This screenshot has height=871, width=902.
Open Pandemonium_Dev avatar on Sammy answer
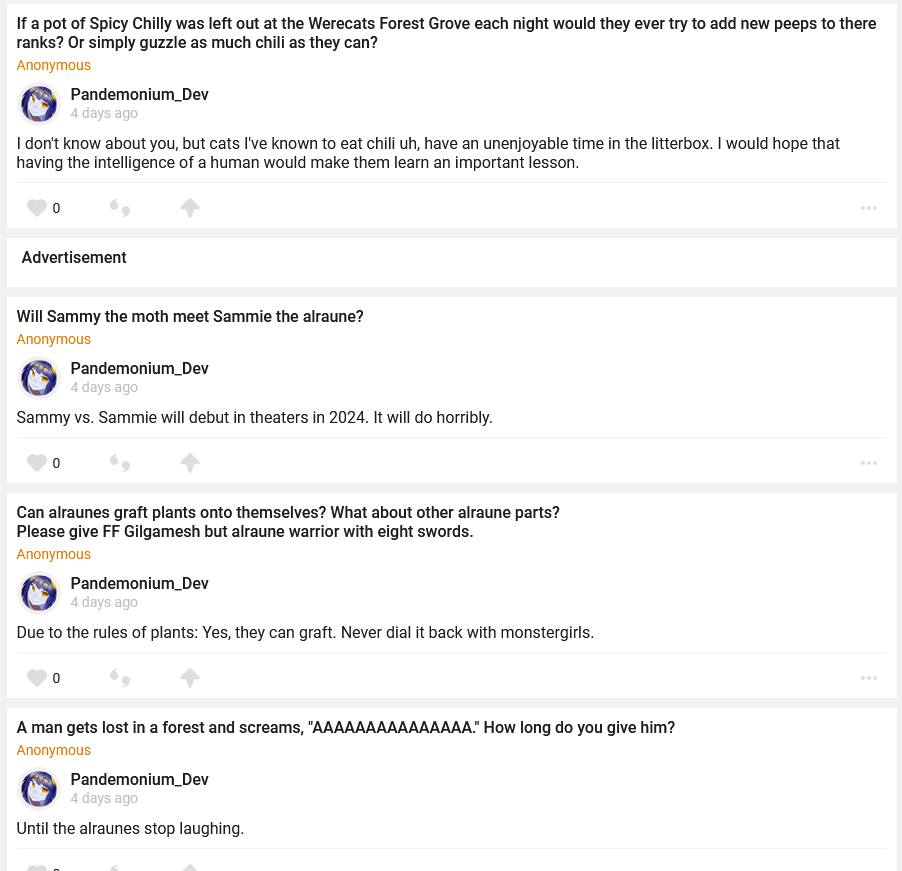point(39,378)
